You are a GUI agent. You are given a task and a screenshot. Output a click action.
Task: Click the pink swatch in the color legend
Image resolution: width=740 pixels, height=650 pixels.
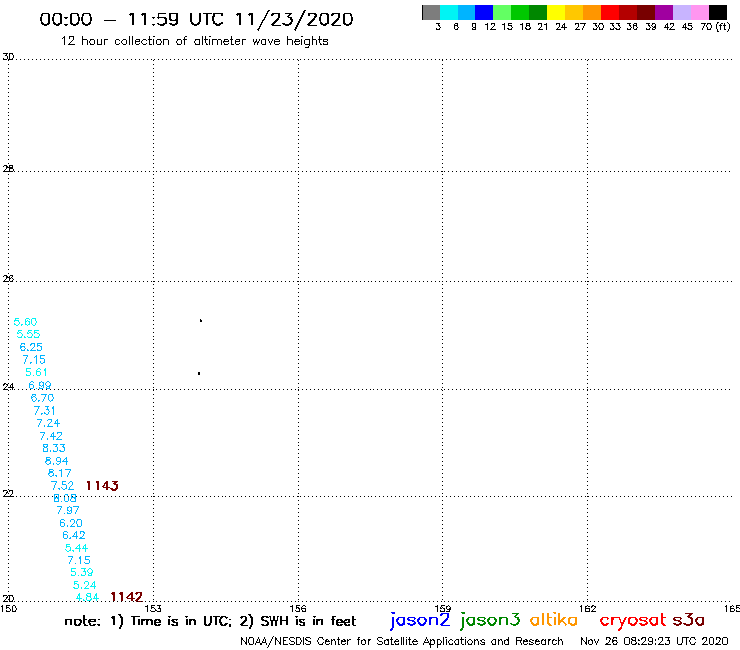click(699, 12)
